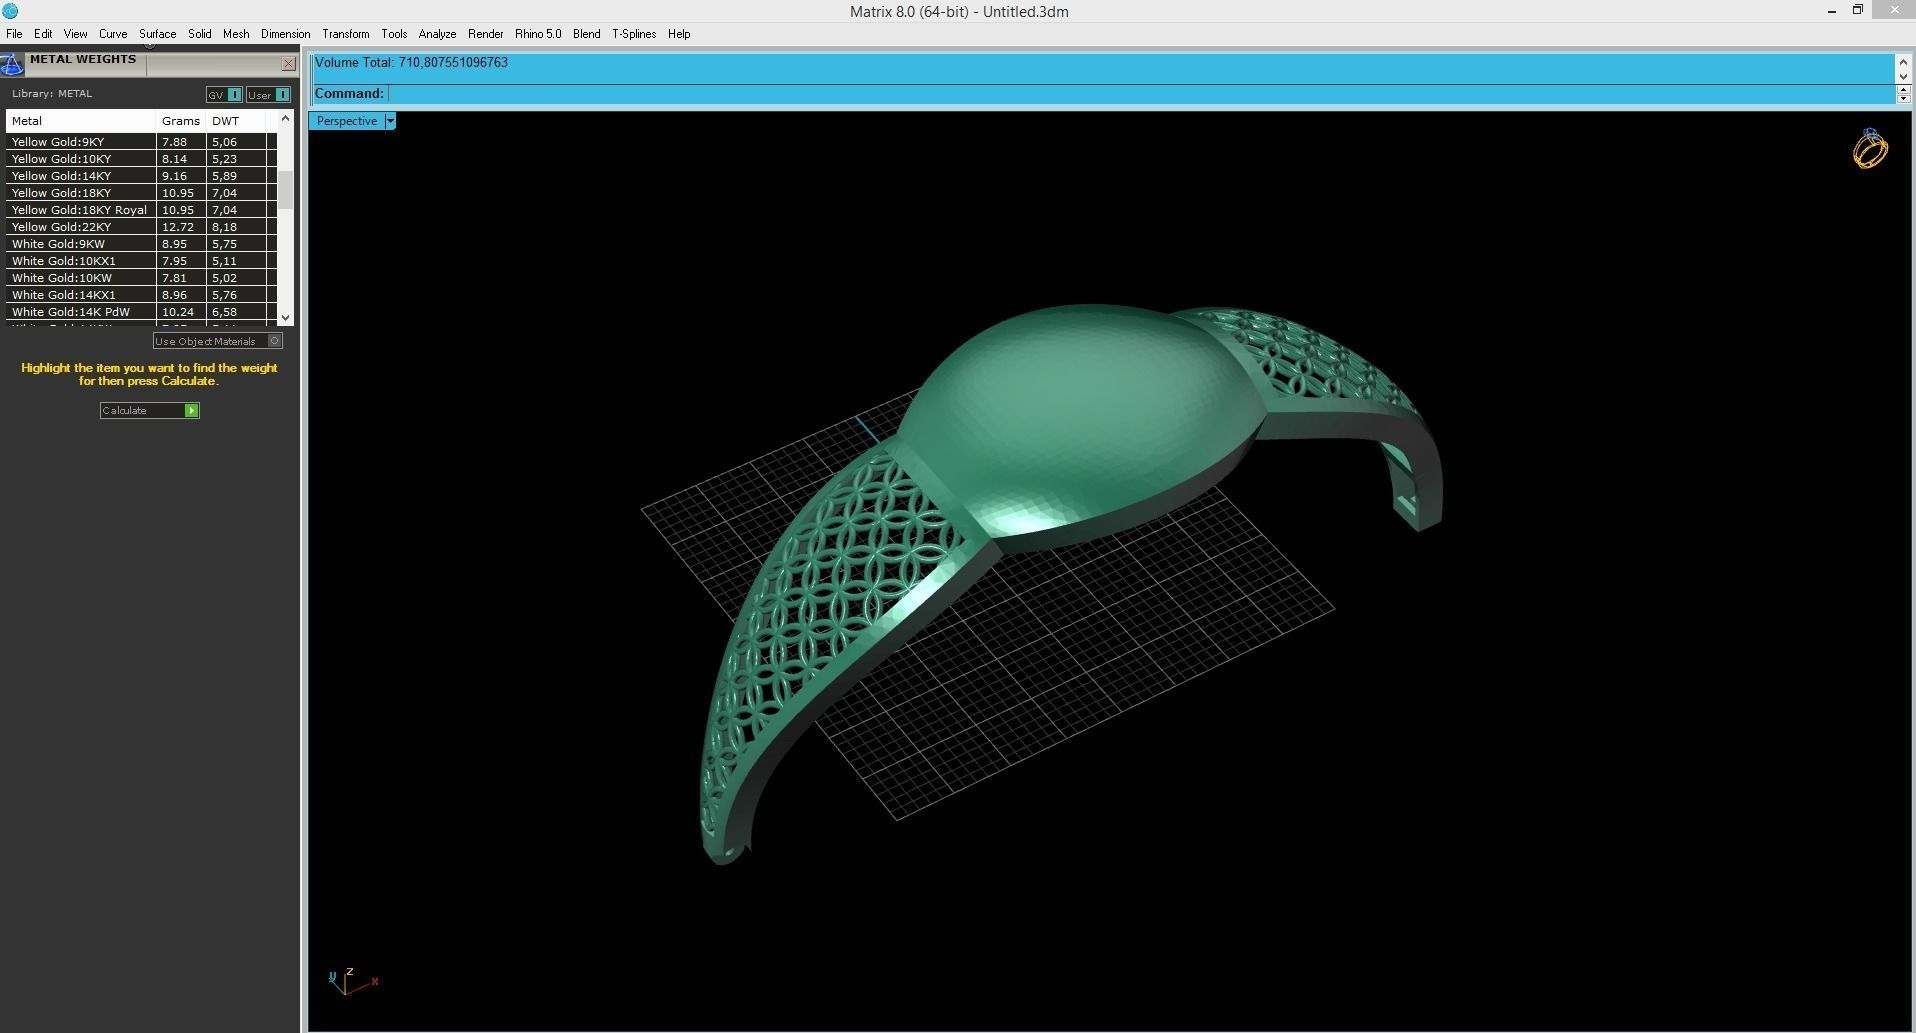1916x1033 pixels.
Task: Click the metal list scrollbar thumb
Action: (286, 190)
